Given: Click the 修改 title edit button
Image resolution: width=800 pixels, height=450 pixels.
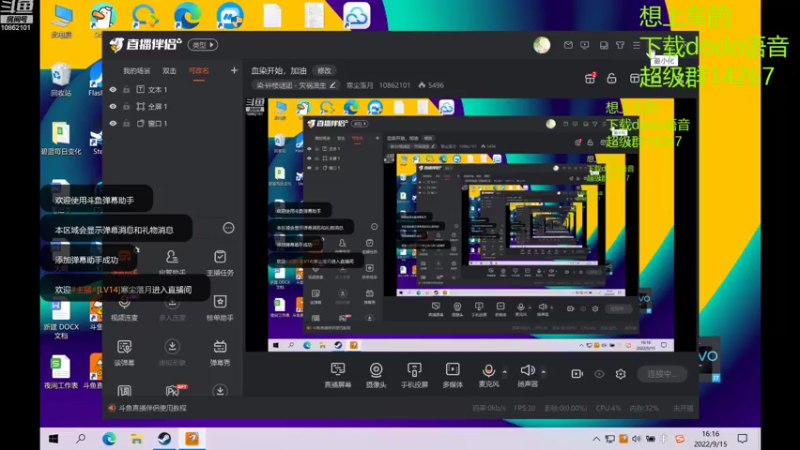Looking at the screenshot, I should (x=324, y=70).
